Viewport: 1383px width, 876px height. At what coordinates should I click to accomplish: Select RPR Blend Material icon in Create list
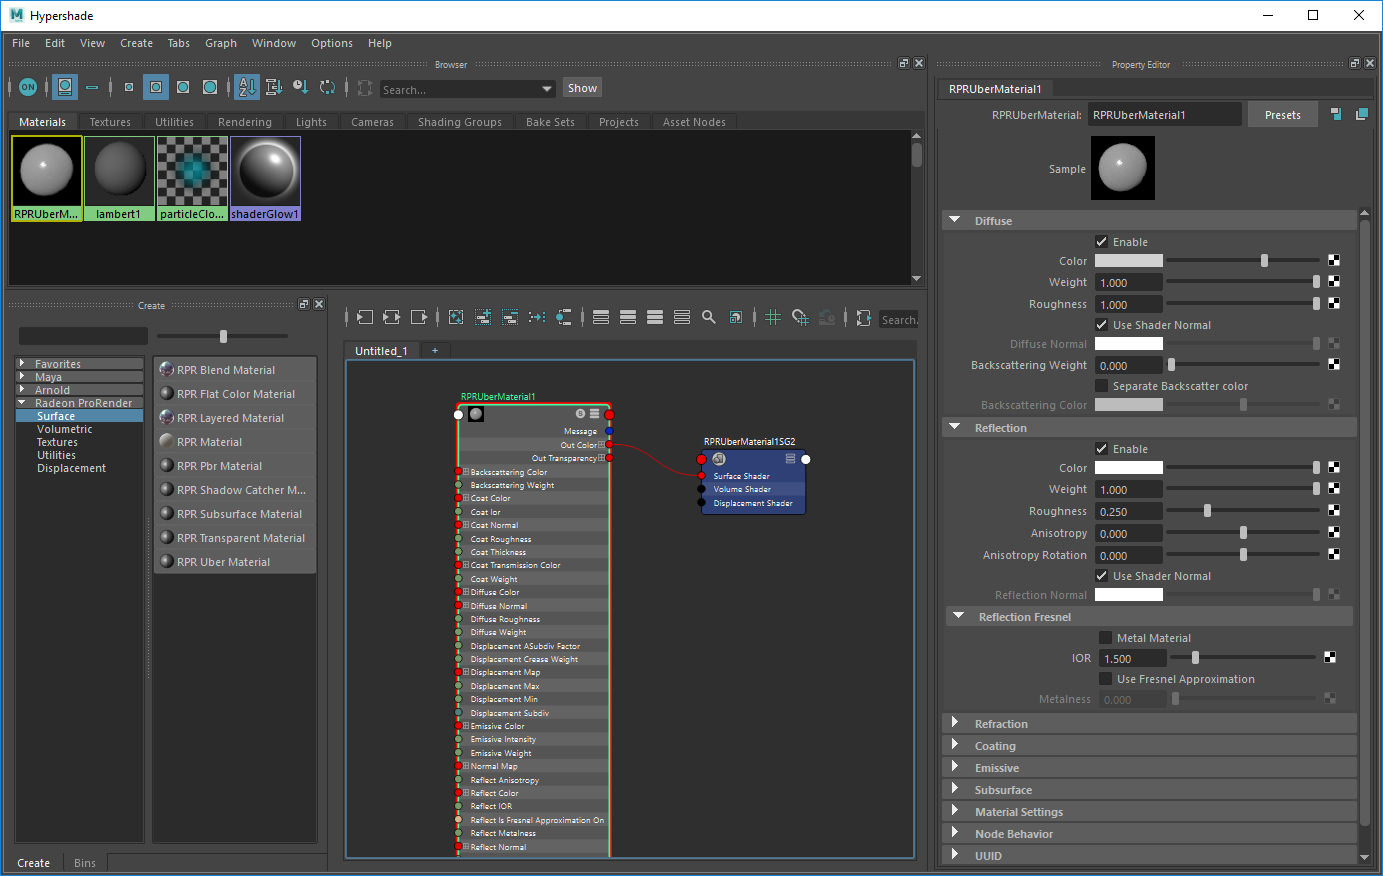[x=167, y=370]
